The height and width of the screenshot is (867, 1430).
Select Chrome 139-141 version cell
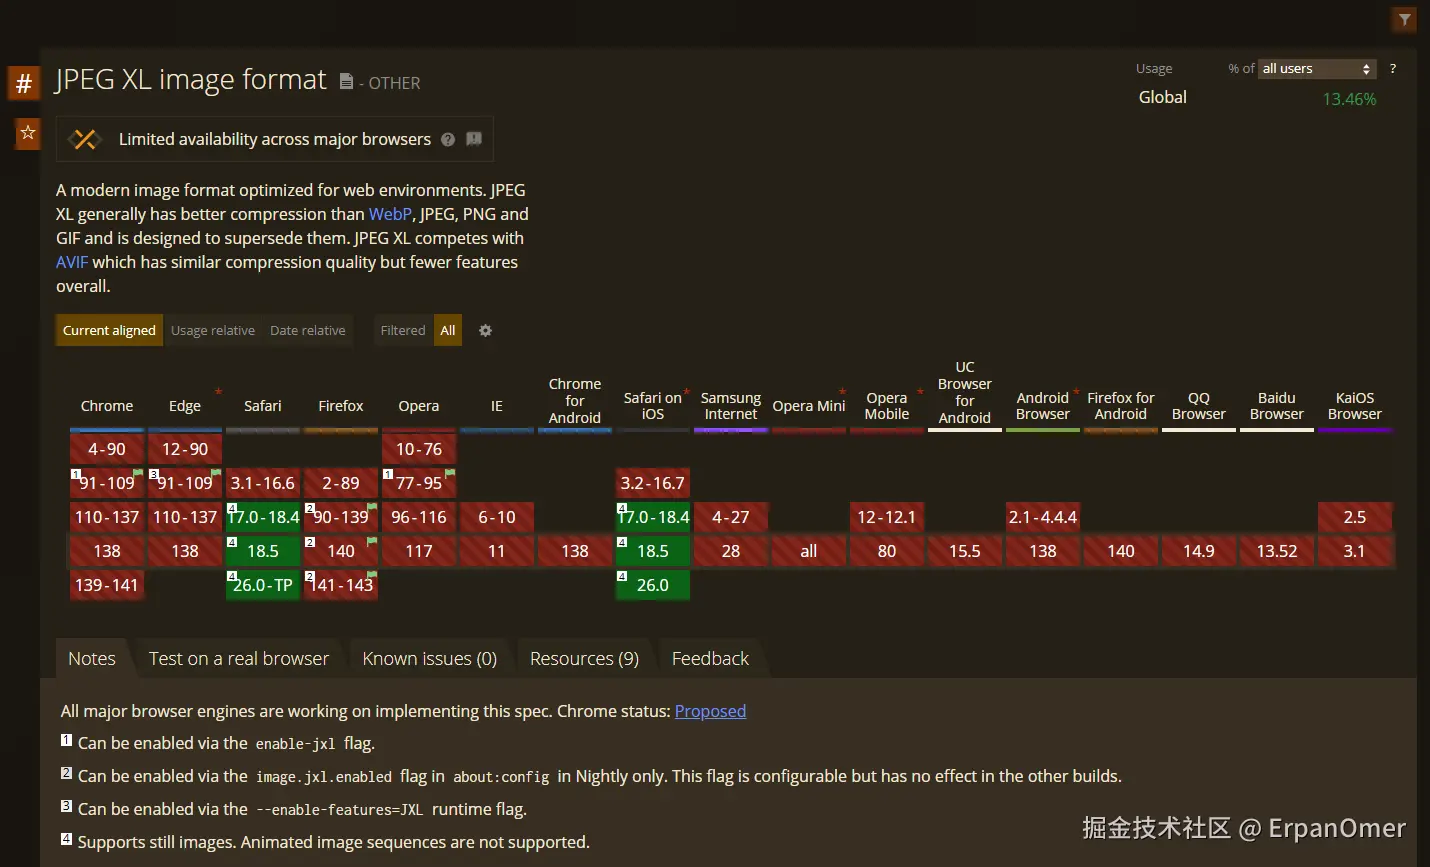pos(107,585)
